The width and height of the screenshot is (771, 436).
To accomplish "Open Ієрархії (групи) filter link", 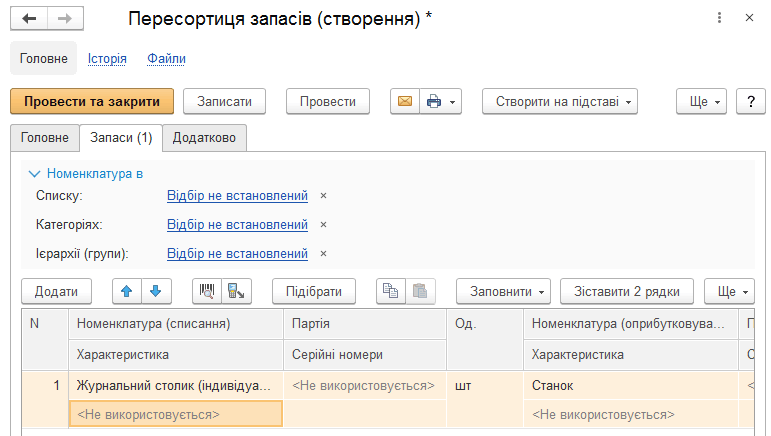I will 237,254.
